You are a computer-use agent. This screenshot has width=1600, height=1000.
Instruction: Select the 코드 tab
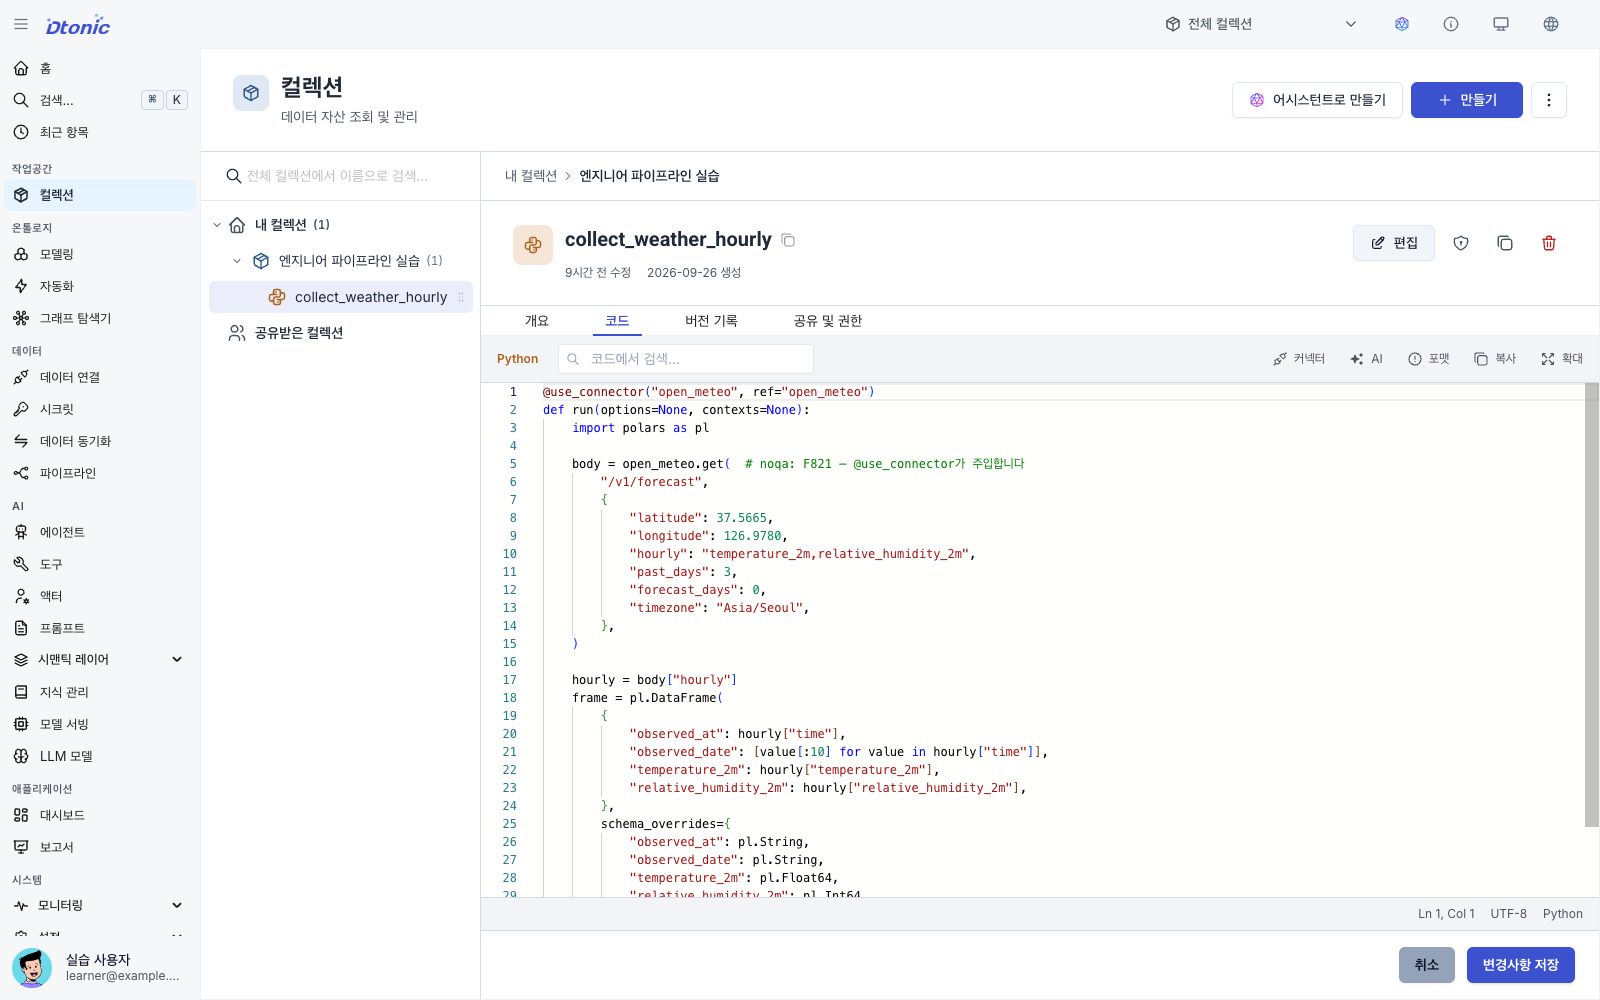pyautogui.click(x=617, y=321)
